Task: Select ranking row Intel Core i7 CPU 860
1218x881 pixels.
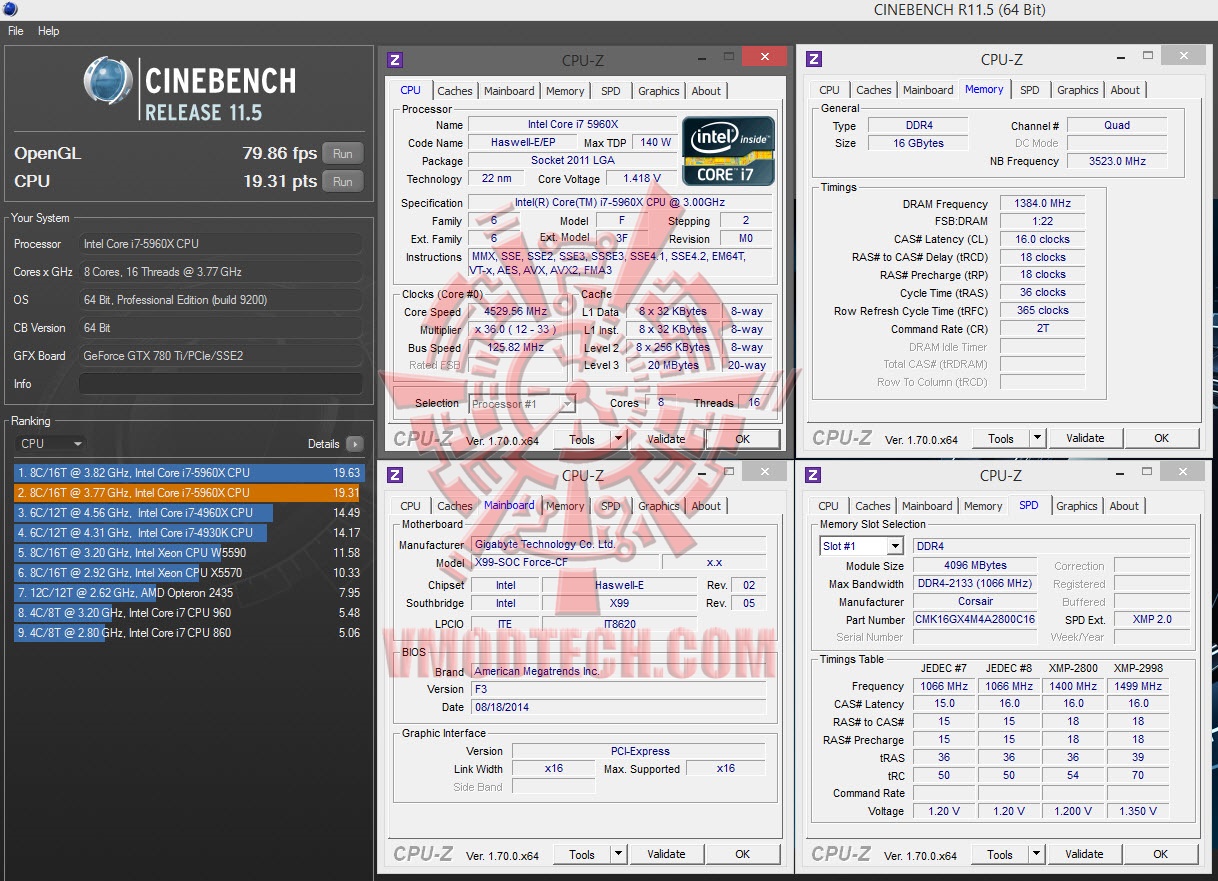Action: click(x=189, y=633)
